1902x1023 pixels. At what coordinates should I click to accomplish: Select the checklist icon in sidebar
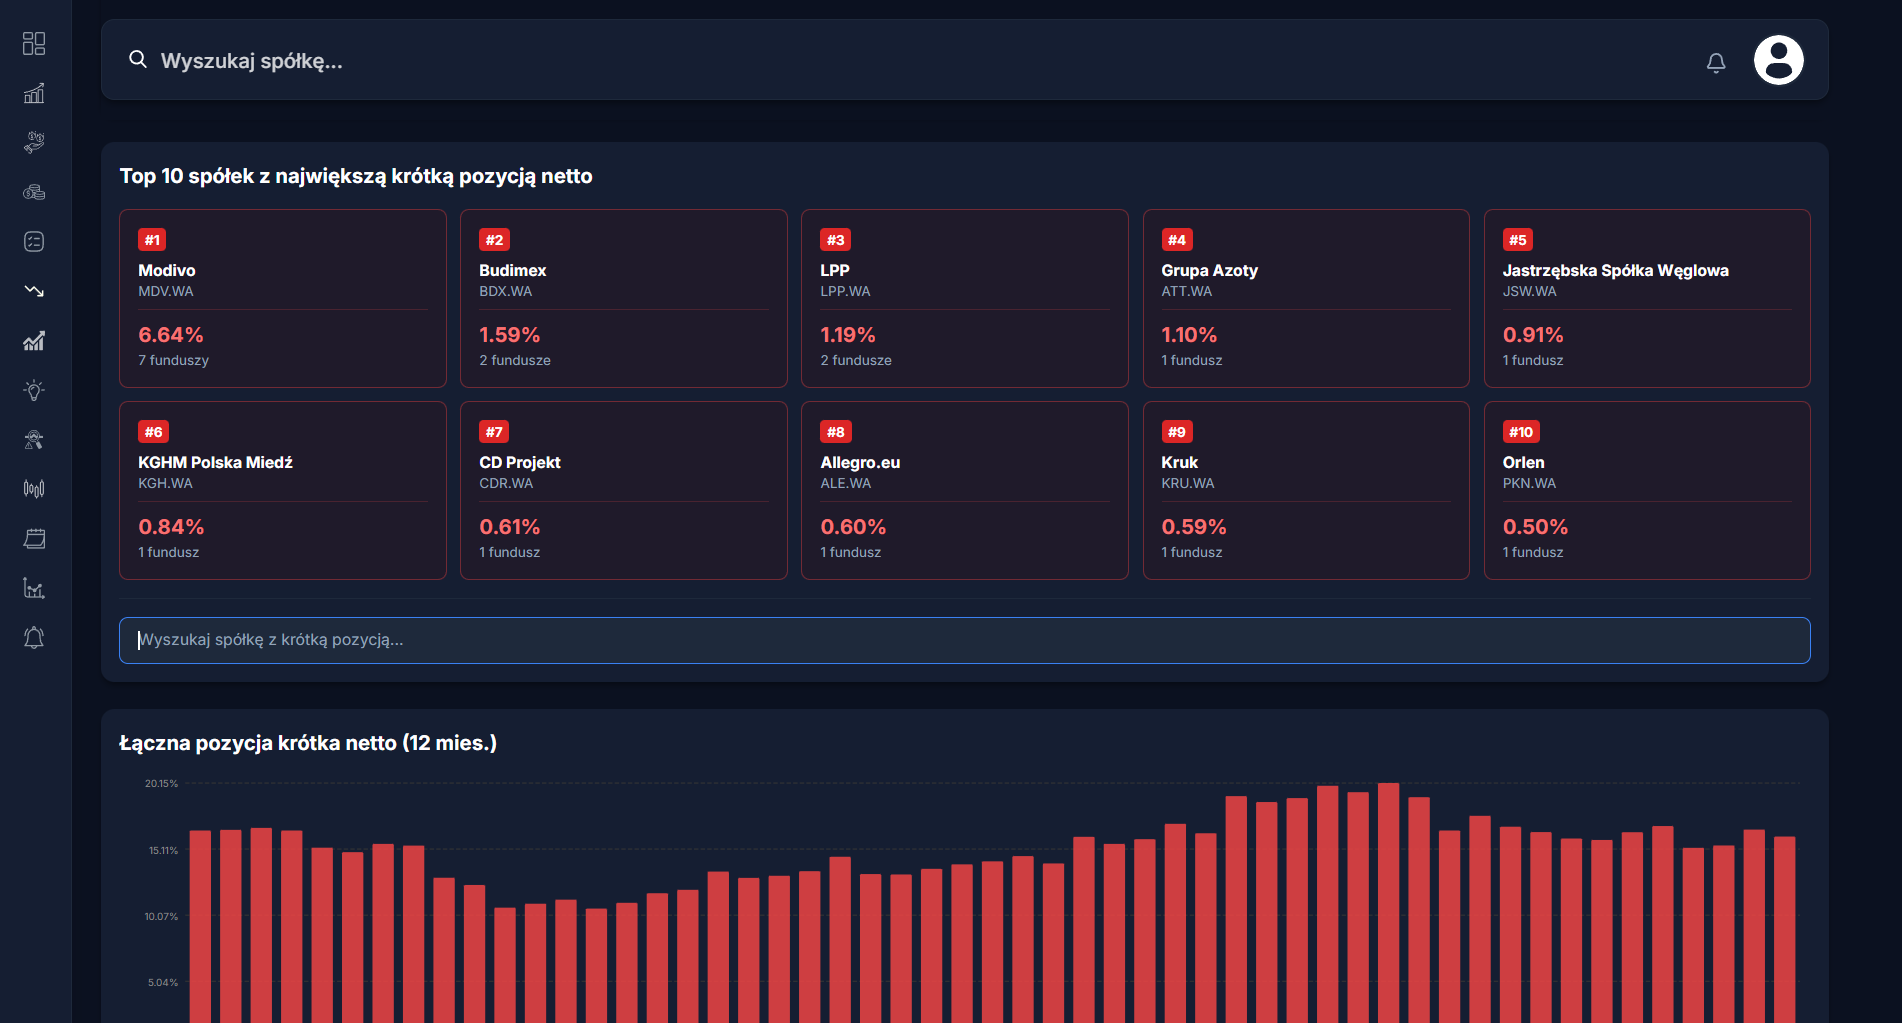[34, 241]
